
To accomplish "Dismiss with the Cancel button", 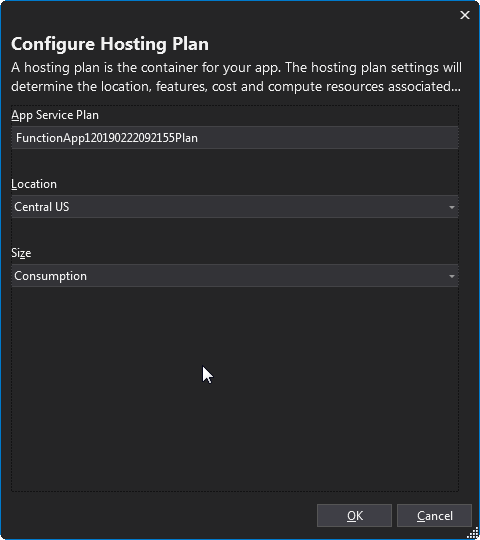I will point(434,516).
